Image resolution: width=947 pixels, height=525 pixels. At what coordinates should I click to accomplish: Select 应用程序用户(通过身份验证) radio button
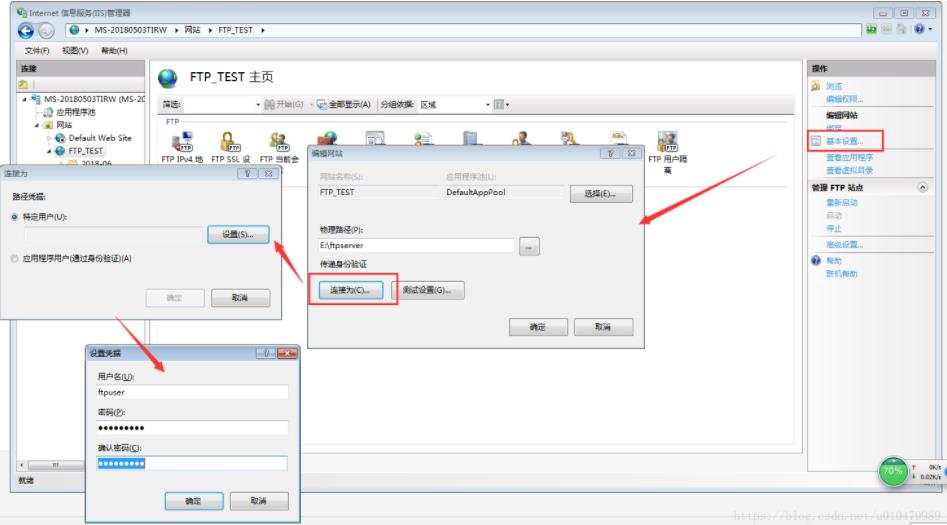tap(14, 259)
